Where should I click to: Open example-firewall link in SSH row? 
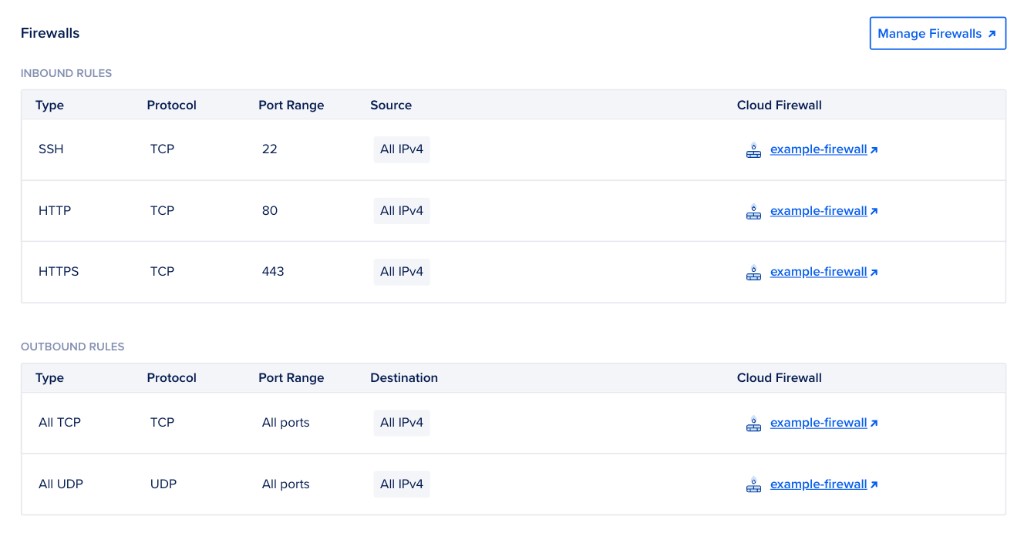point(824,150)
